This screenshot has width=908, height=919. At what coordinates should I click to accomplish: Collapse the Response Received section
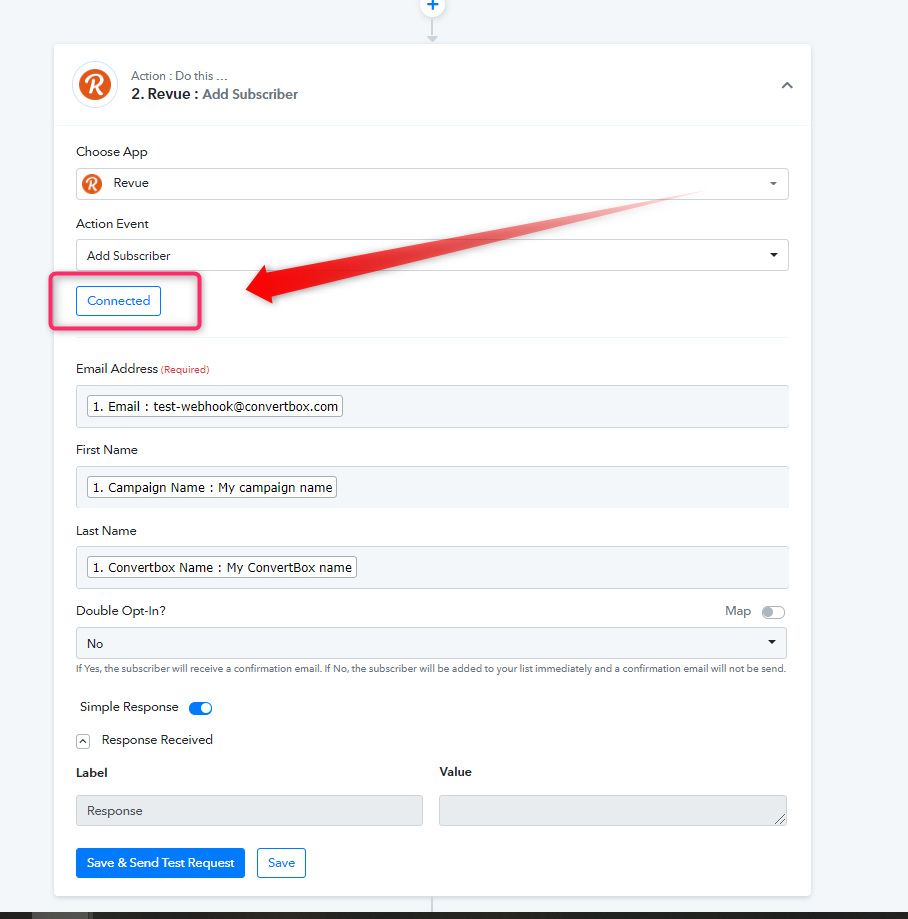[x=83, y=741]
